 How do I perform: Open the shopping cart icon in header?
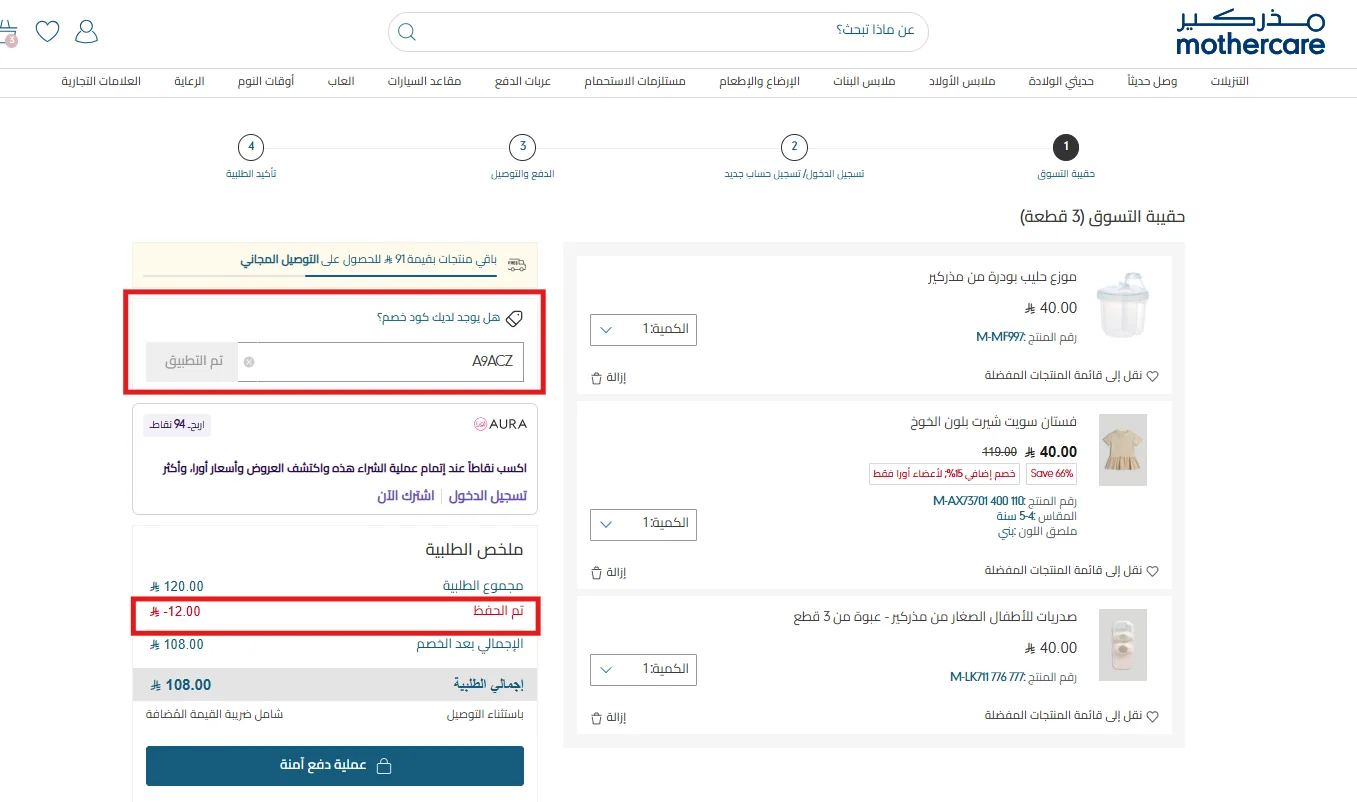pyautogui.click(x=8, y=33)
